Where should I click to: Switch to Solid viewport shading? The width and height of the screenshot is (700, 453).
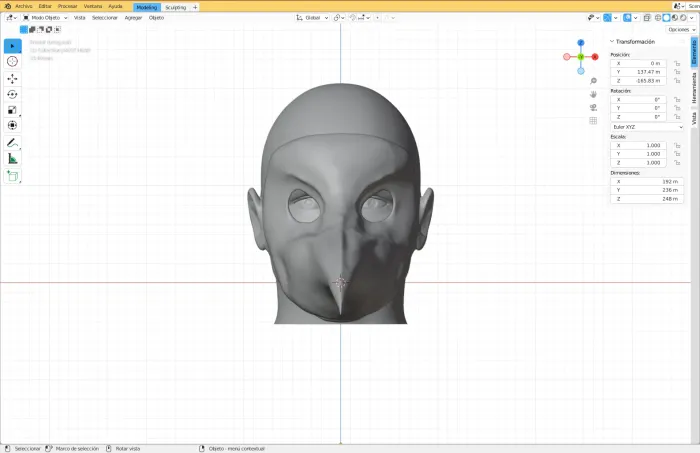(667, 18)
